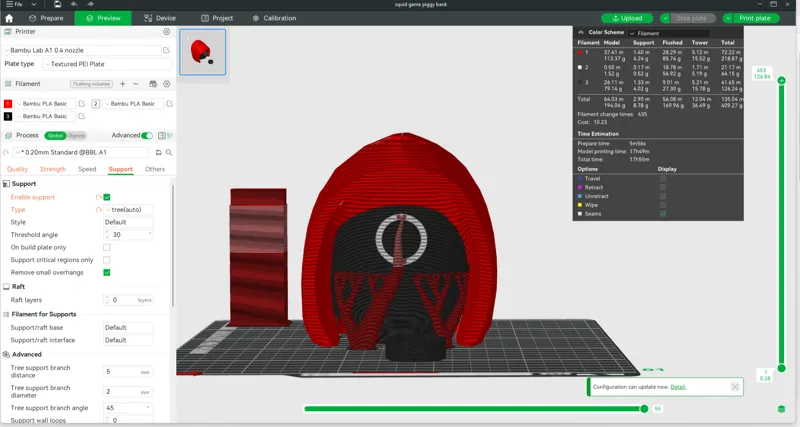Show Travel moves in display options
Screen dimensions: 800x427
(663, 179)
